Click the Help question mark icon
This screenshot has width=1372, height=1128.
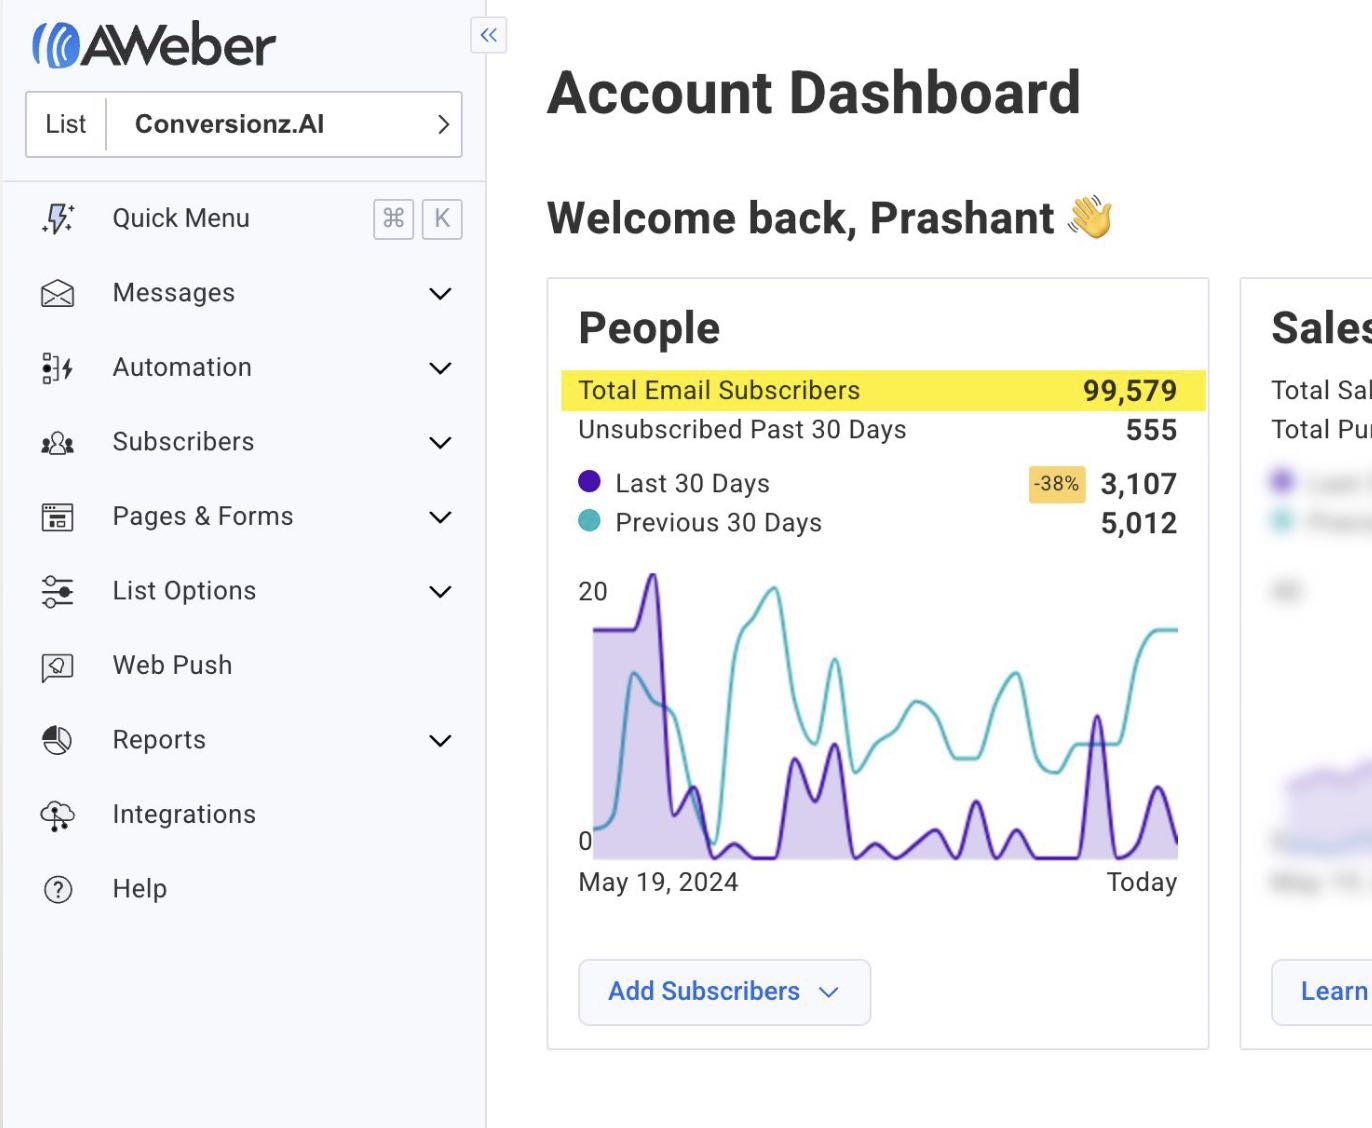coord(58,889)
